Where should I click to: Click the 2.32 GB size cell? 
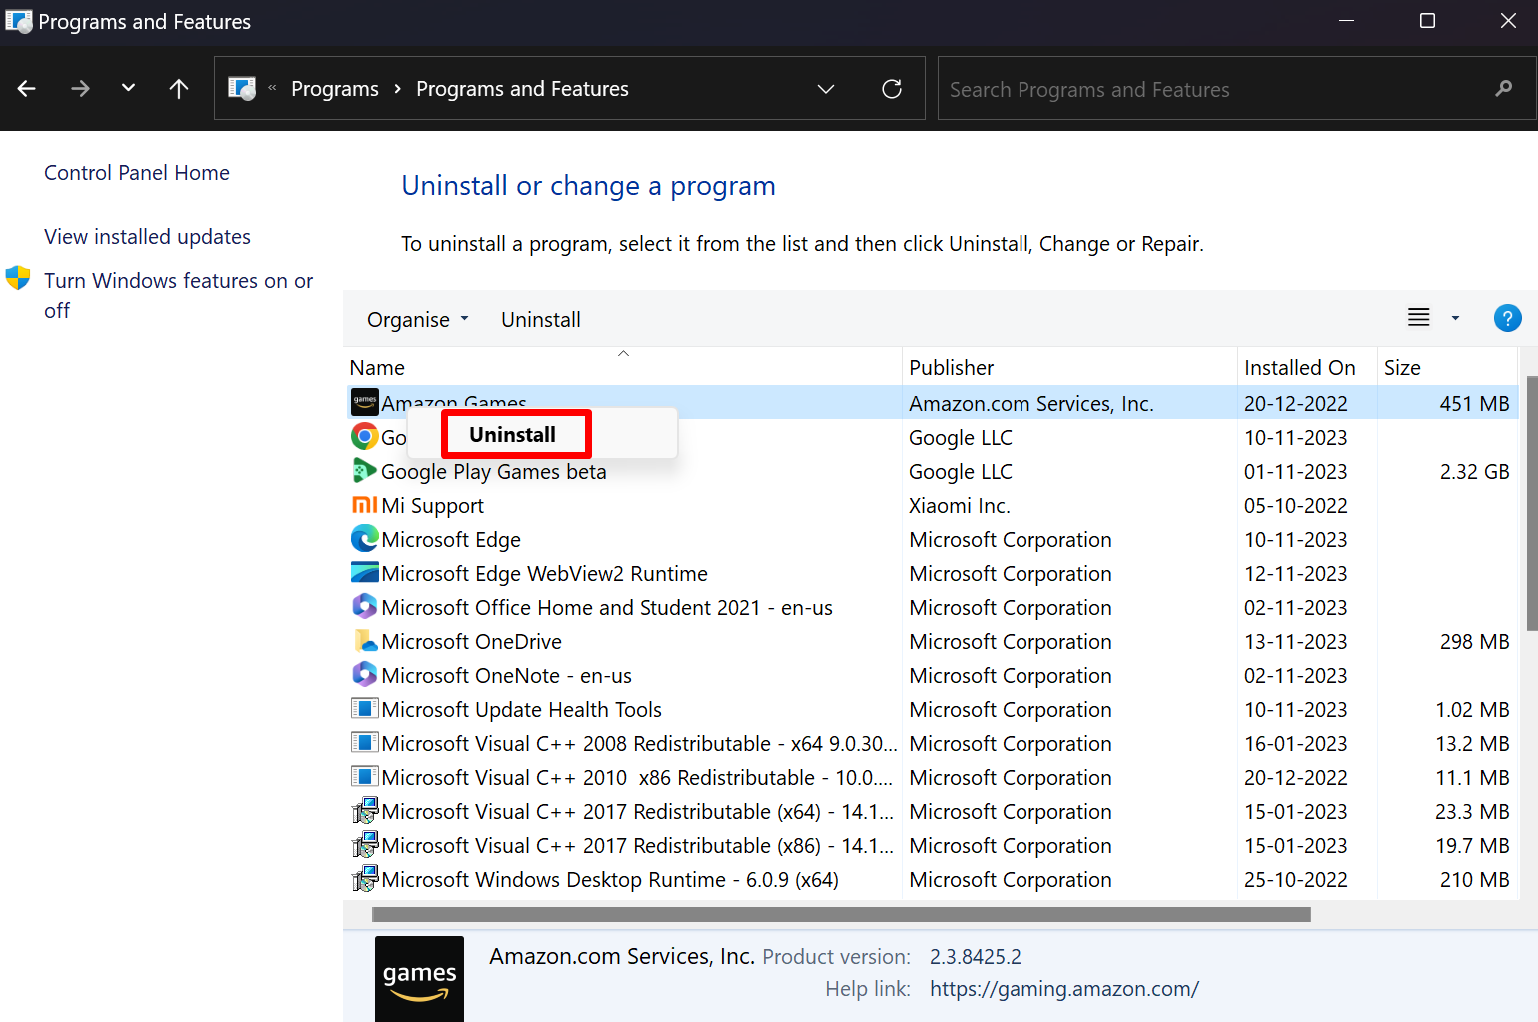pyautogui.click(x=1474, y=471)
